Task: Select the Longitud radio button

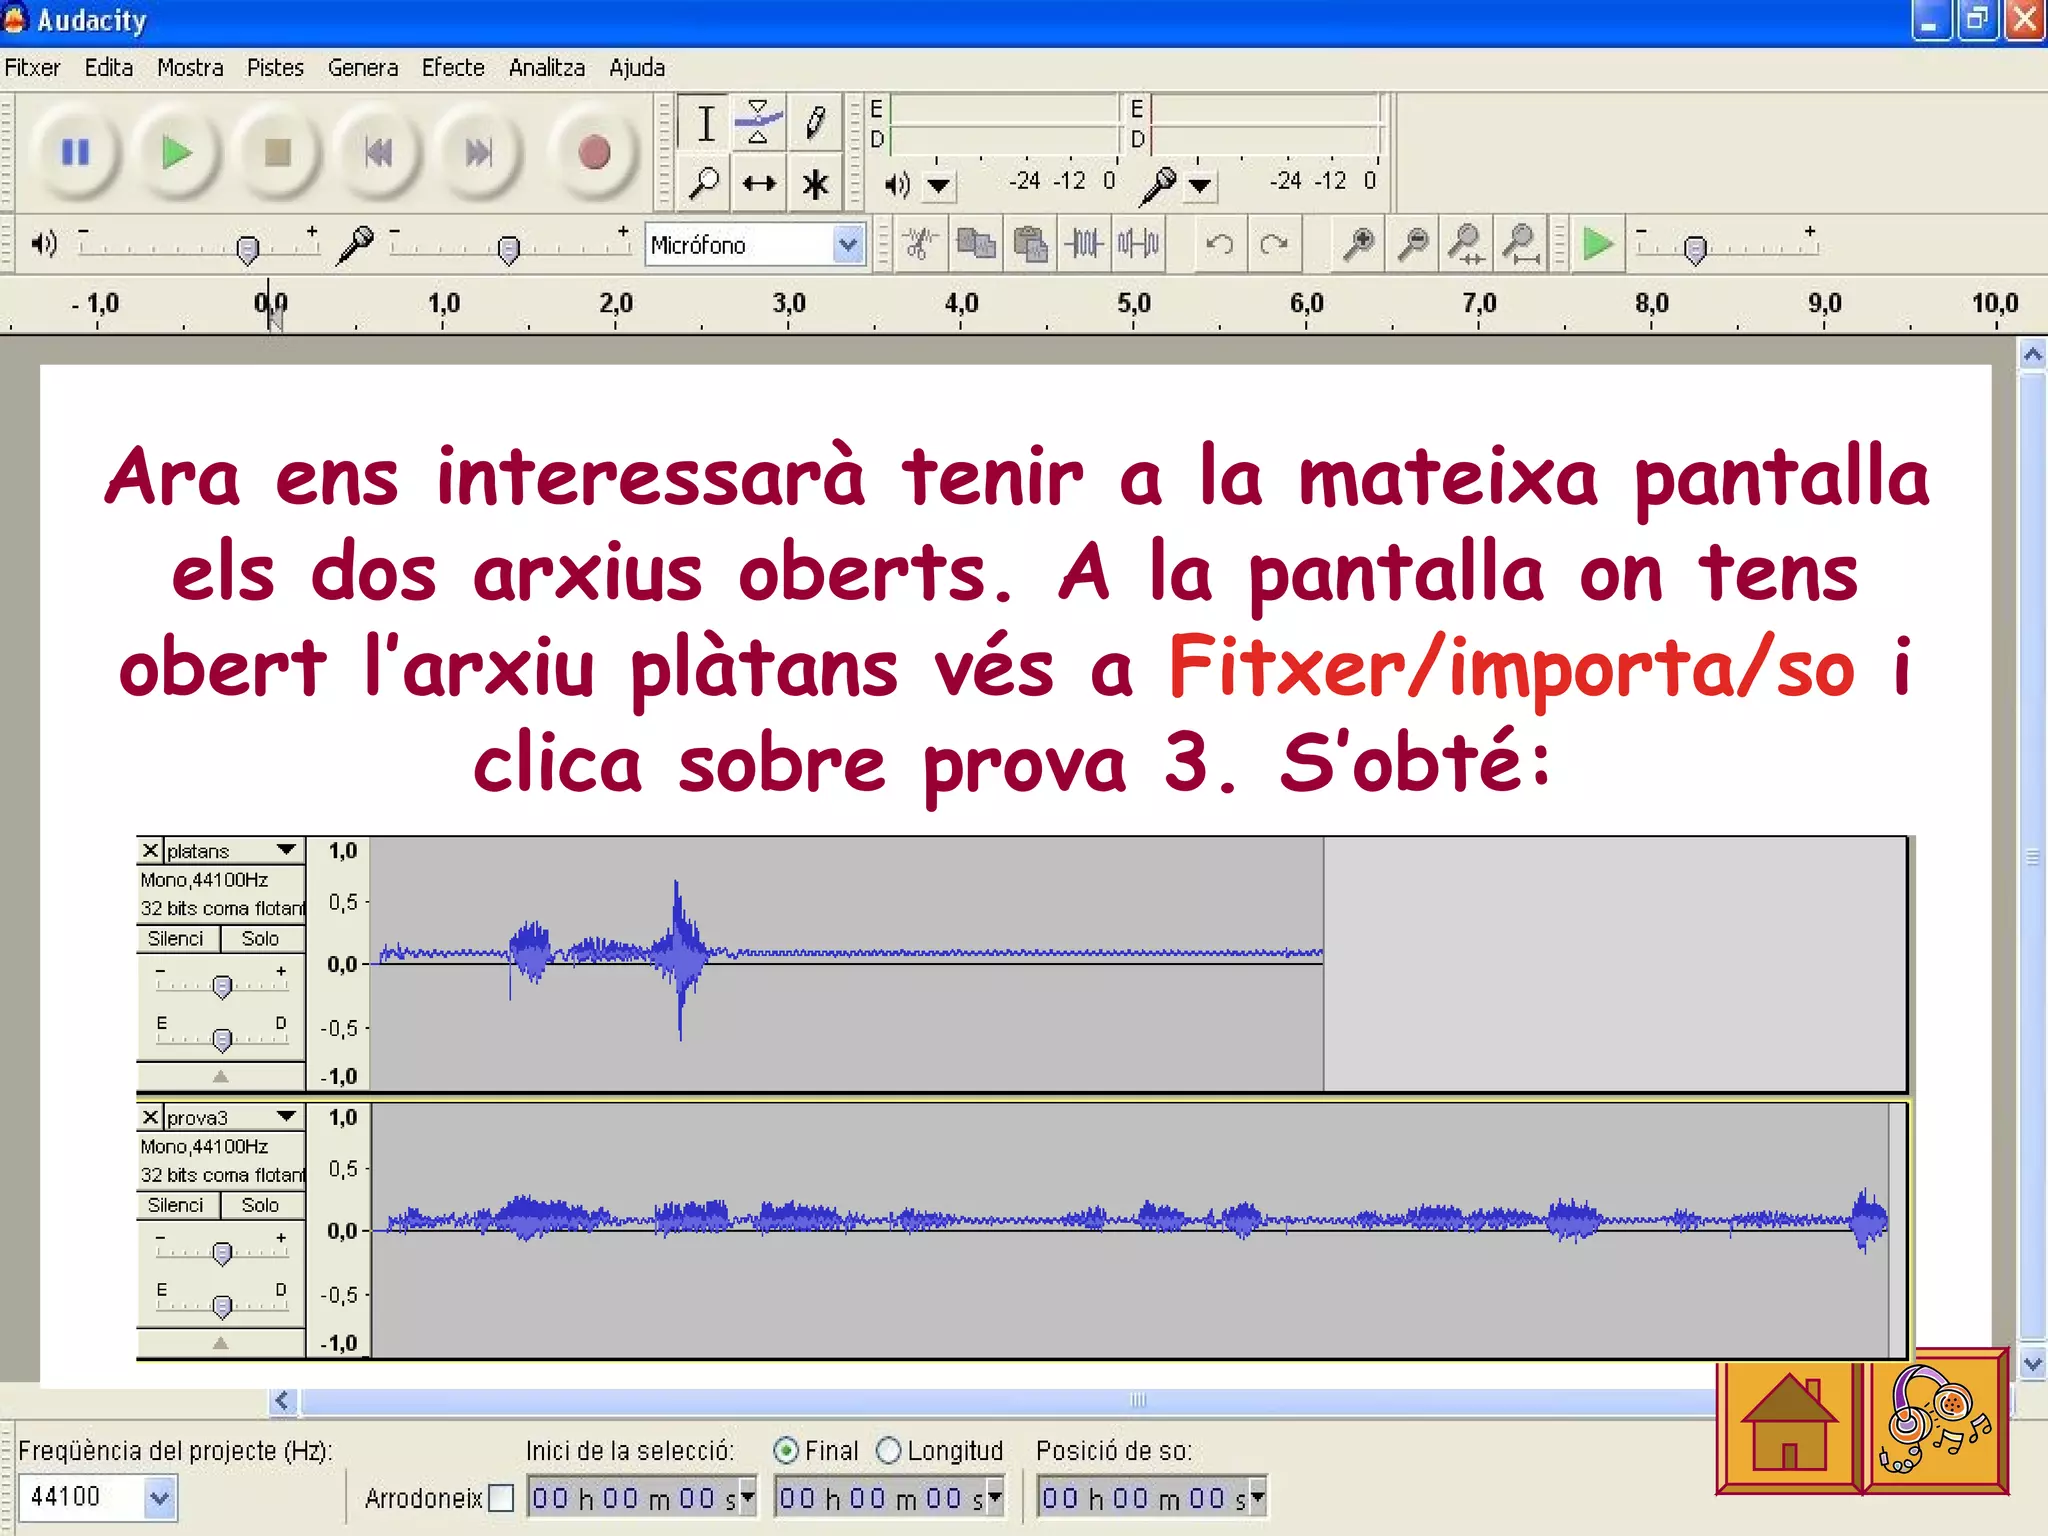Action: point(888,1450)
